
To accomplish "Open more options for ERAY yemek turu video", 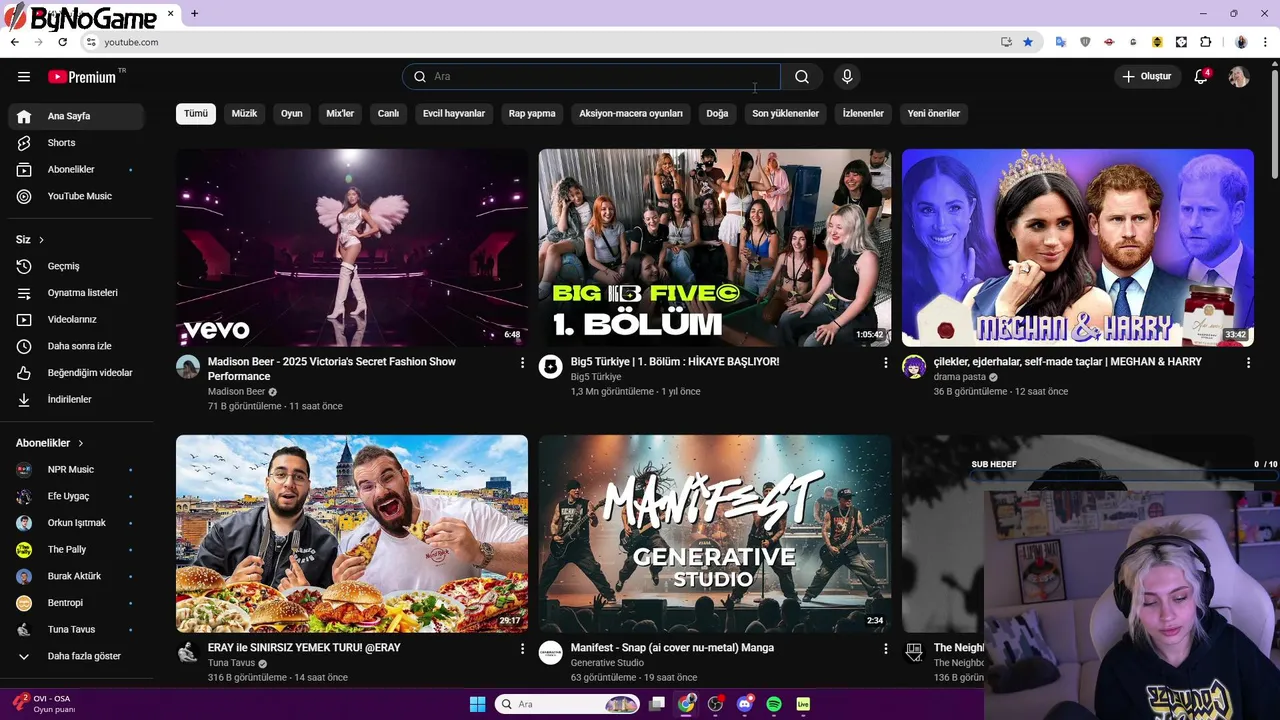I will click(522, 649).
